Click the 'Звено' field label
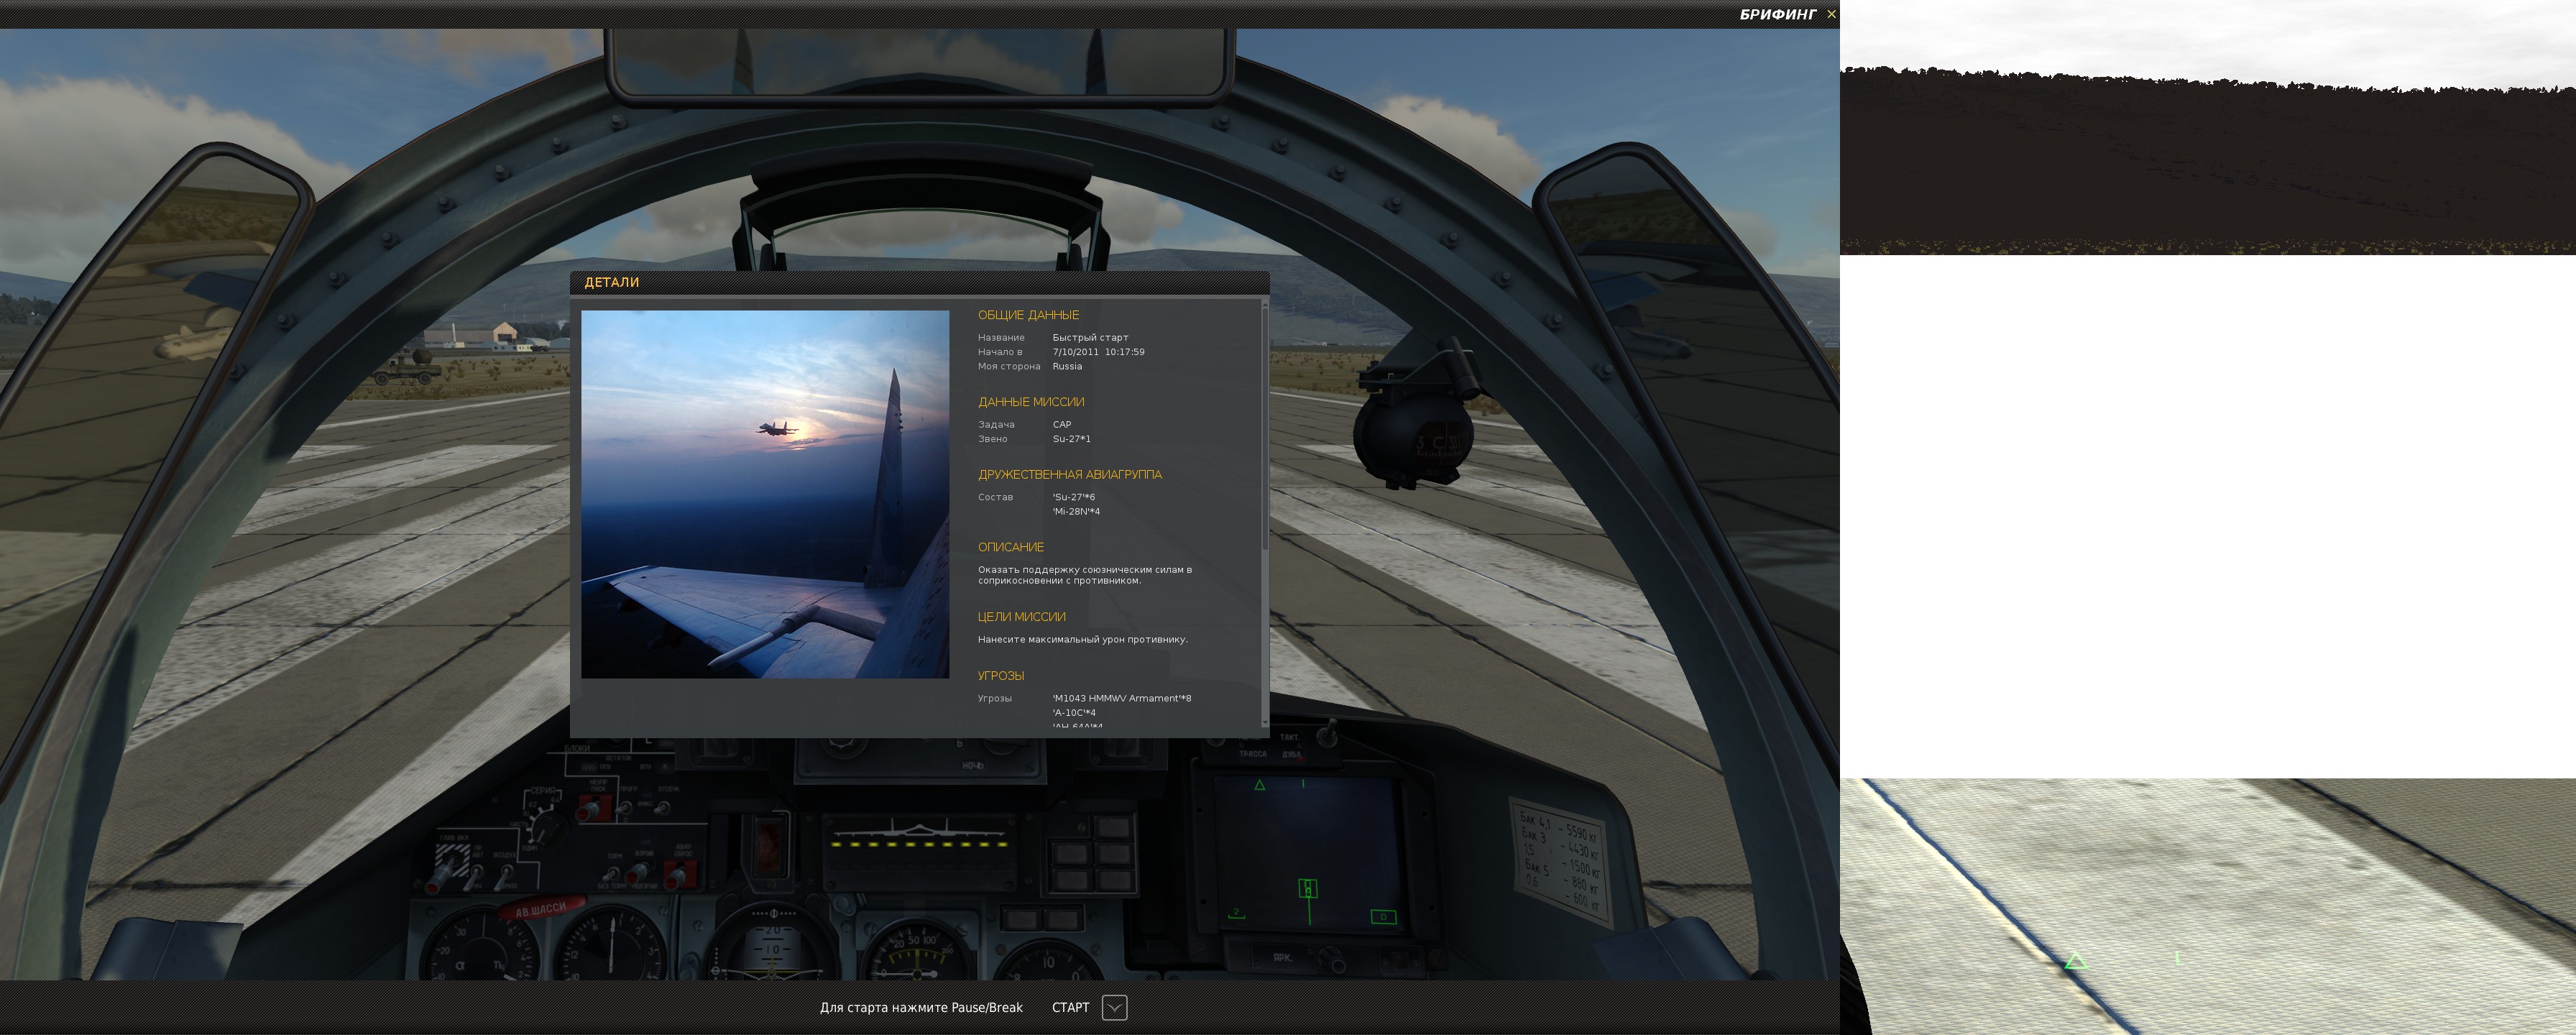This screenshot has height=1035, width=2576. coord(993,439)
